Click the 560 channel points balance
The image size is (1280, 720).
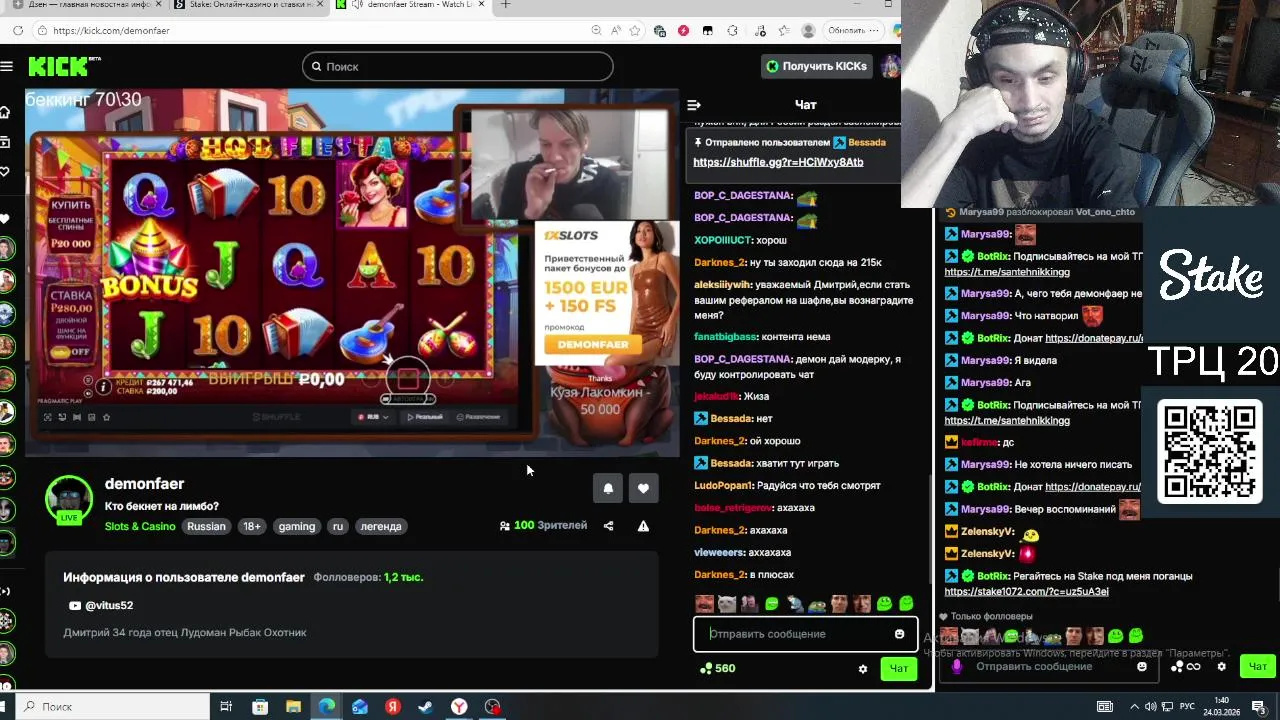(x=718, y=668)
